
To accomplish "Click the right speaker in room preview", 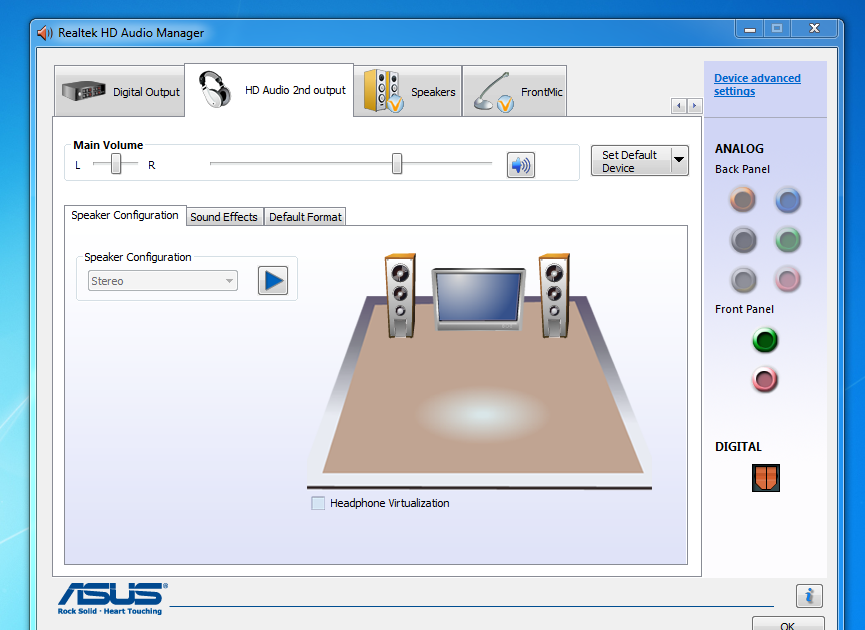I will point(554,296).
